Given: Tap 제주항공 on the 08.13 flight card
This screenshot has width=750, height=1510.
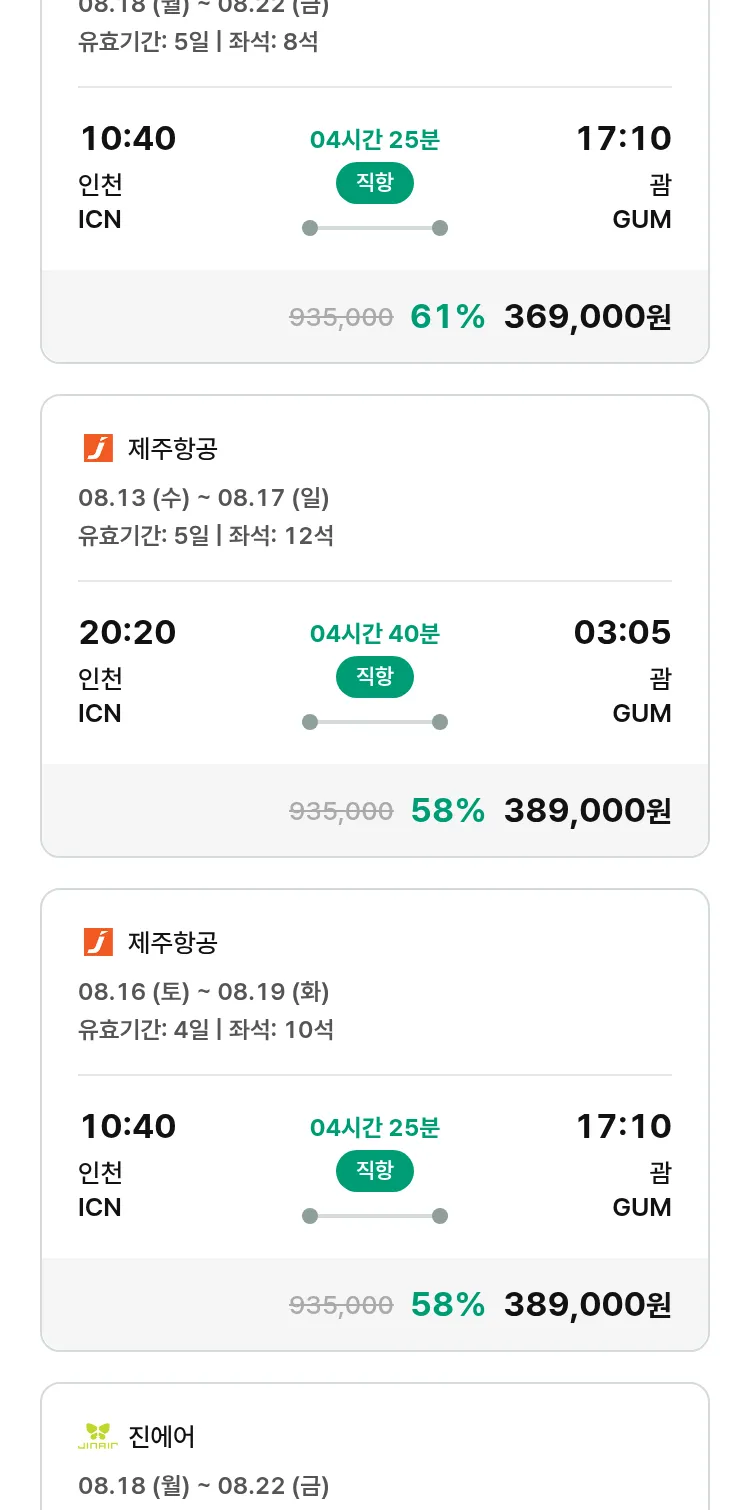Looking at the screenshot, I should [x=173, y=449].
